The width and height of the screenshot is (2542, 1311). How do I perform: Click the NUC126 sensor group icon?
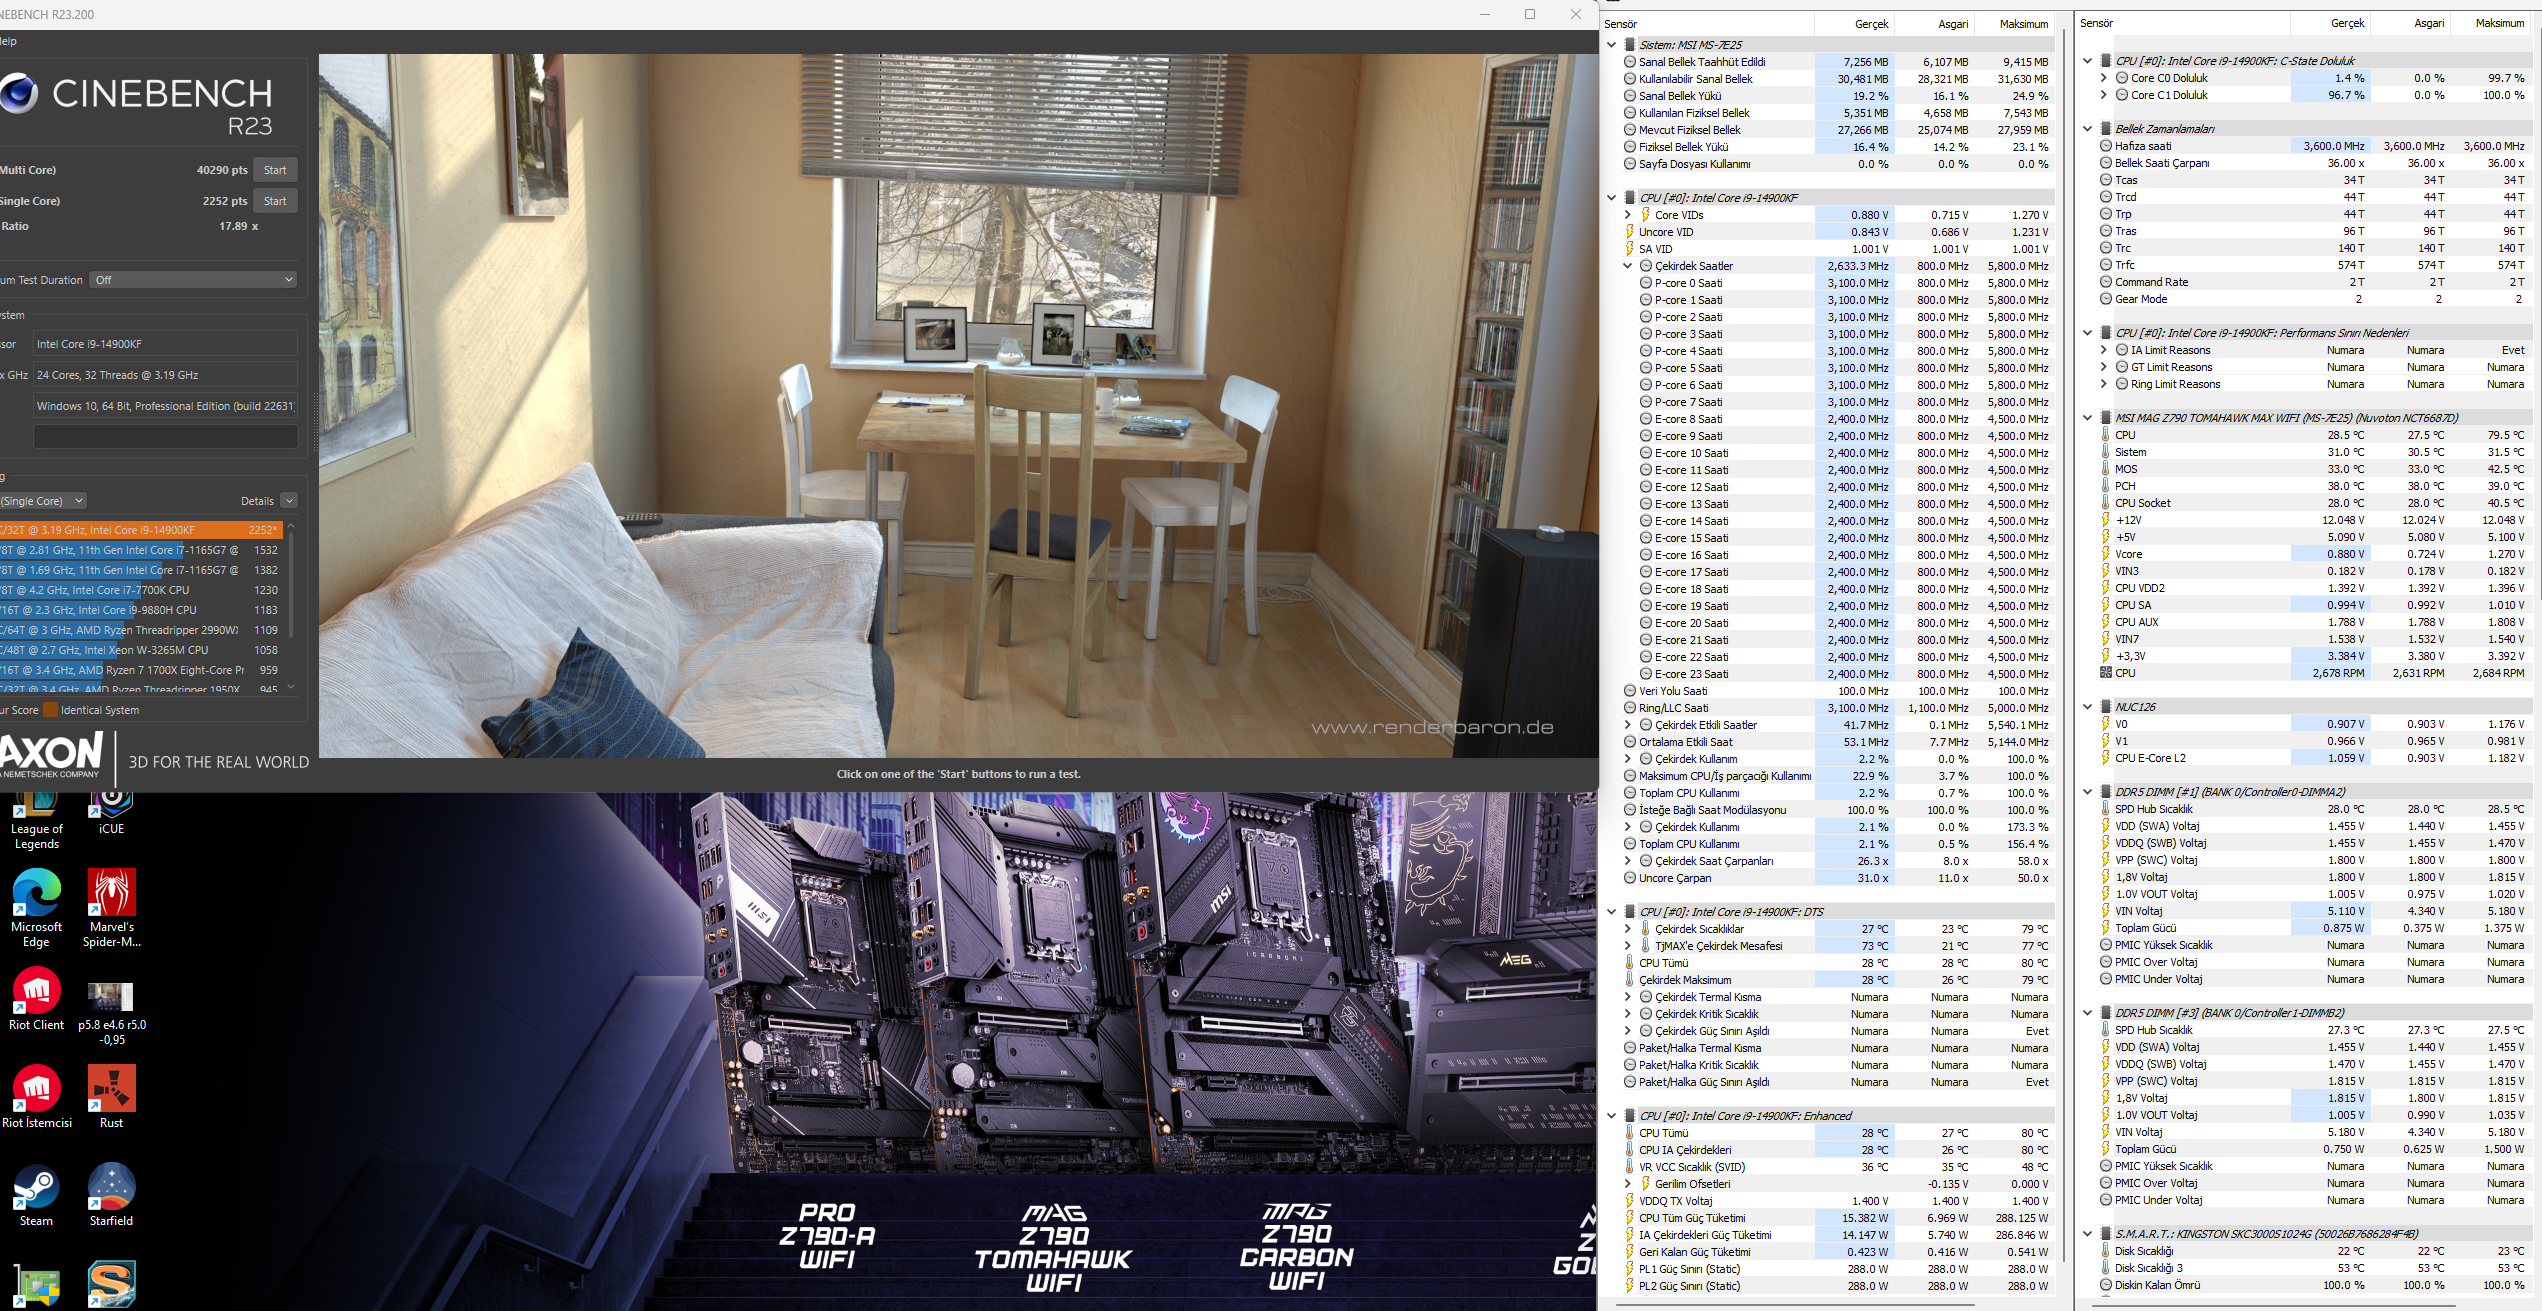click(x=2106, y=707)
